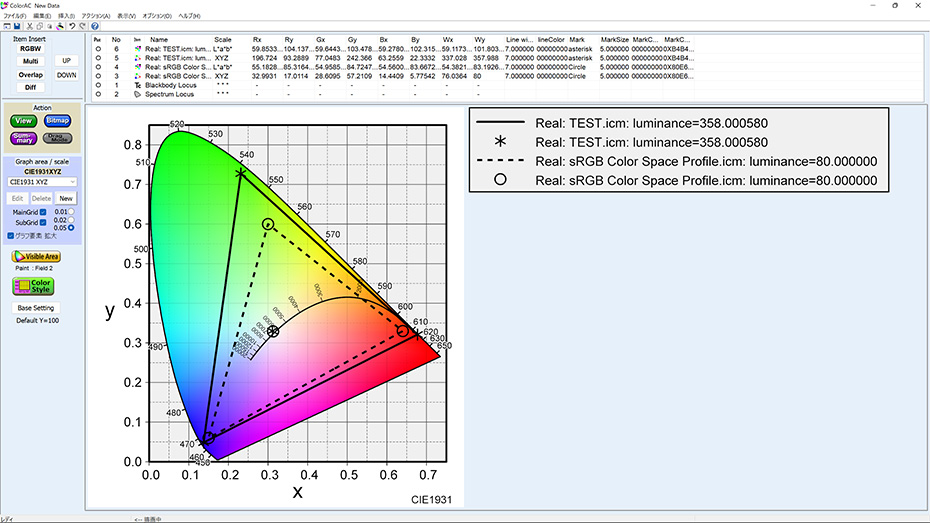This screenshot has width=930, height=523.
Task: Select the 0.01 grid spacing radio button
Action: click(x=70, y=211)
